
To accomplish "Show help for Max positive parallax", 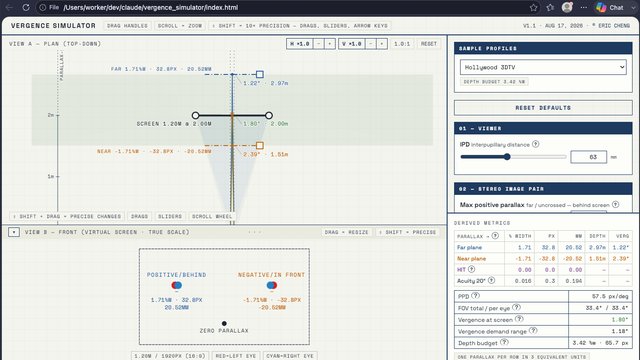I will (616, 204).
